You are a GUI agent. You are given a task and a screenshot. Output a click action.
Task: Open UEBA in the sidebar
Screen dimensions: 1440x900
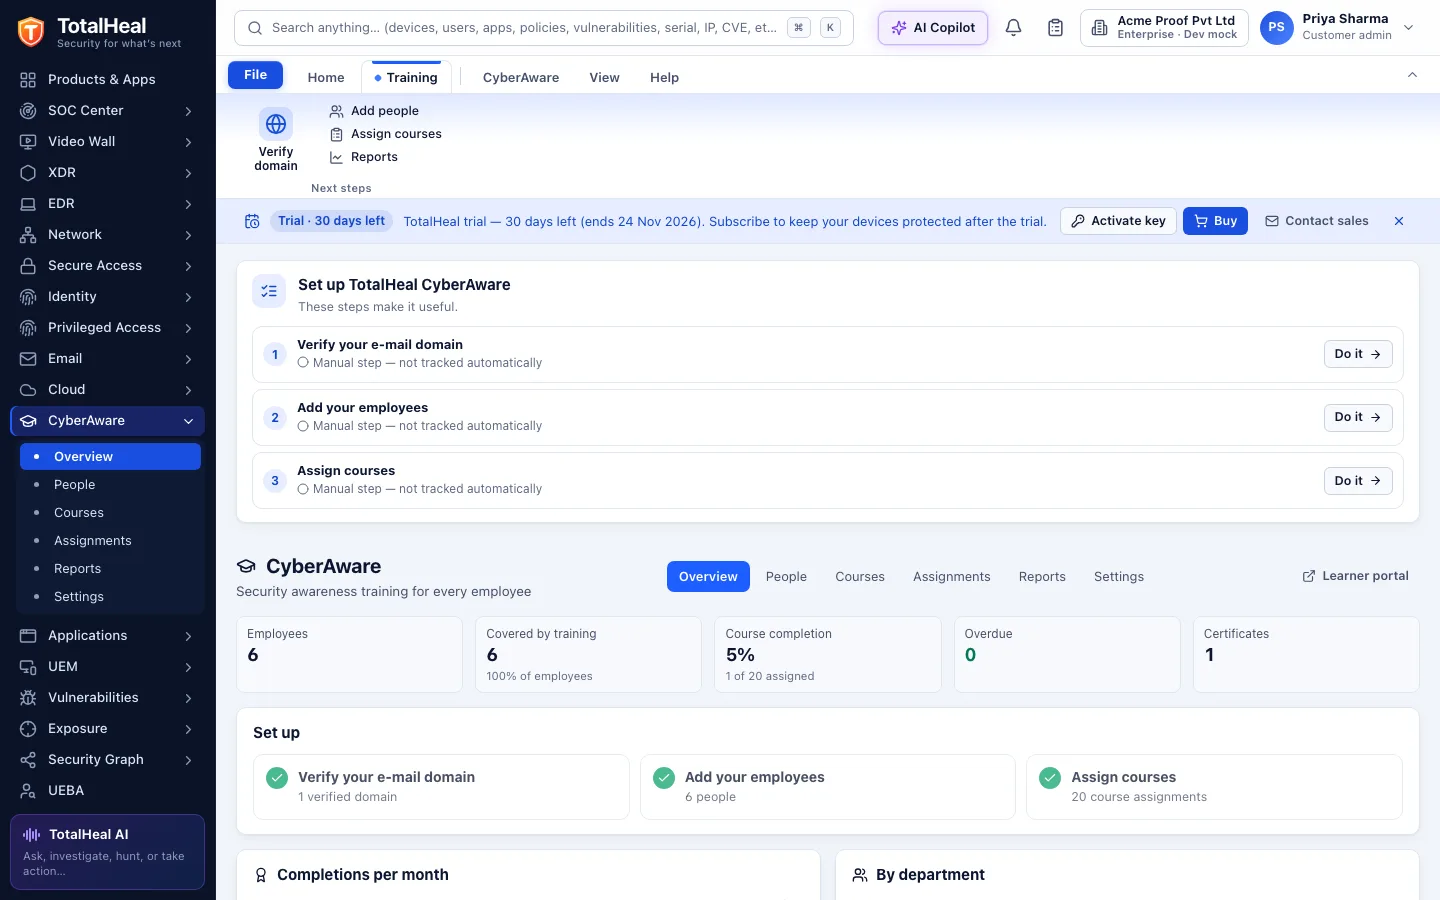point(108,791)
